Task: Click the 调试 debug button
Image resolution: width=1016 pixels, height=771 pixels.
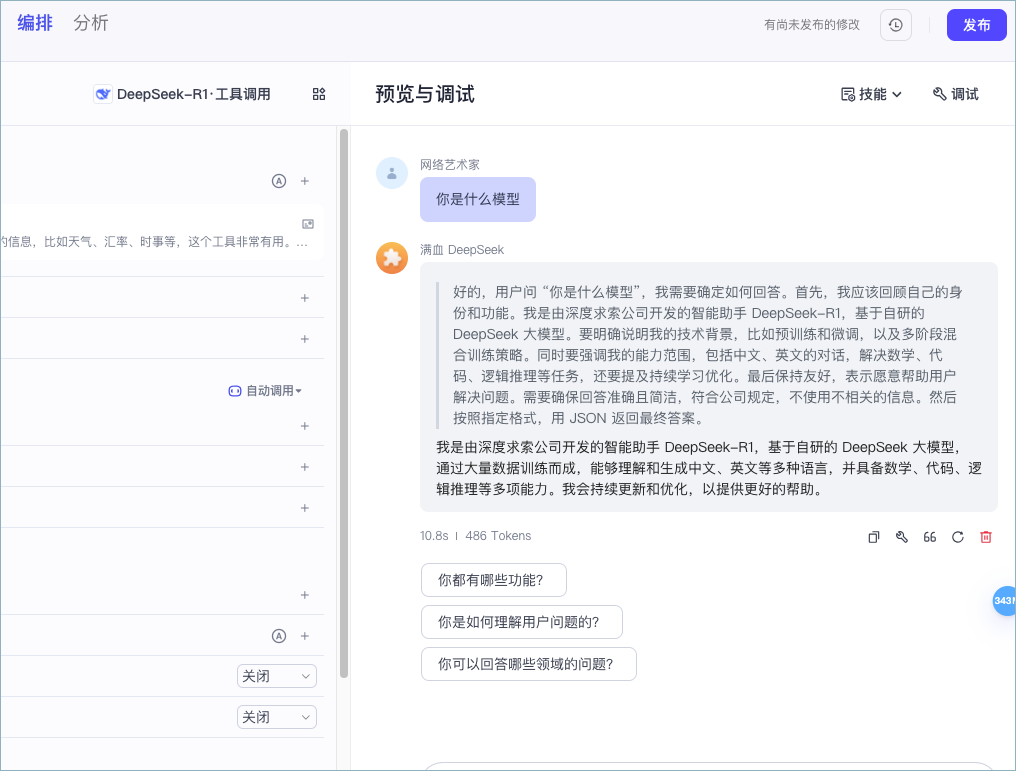Action: (955, 94)
